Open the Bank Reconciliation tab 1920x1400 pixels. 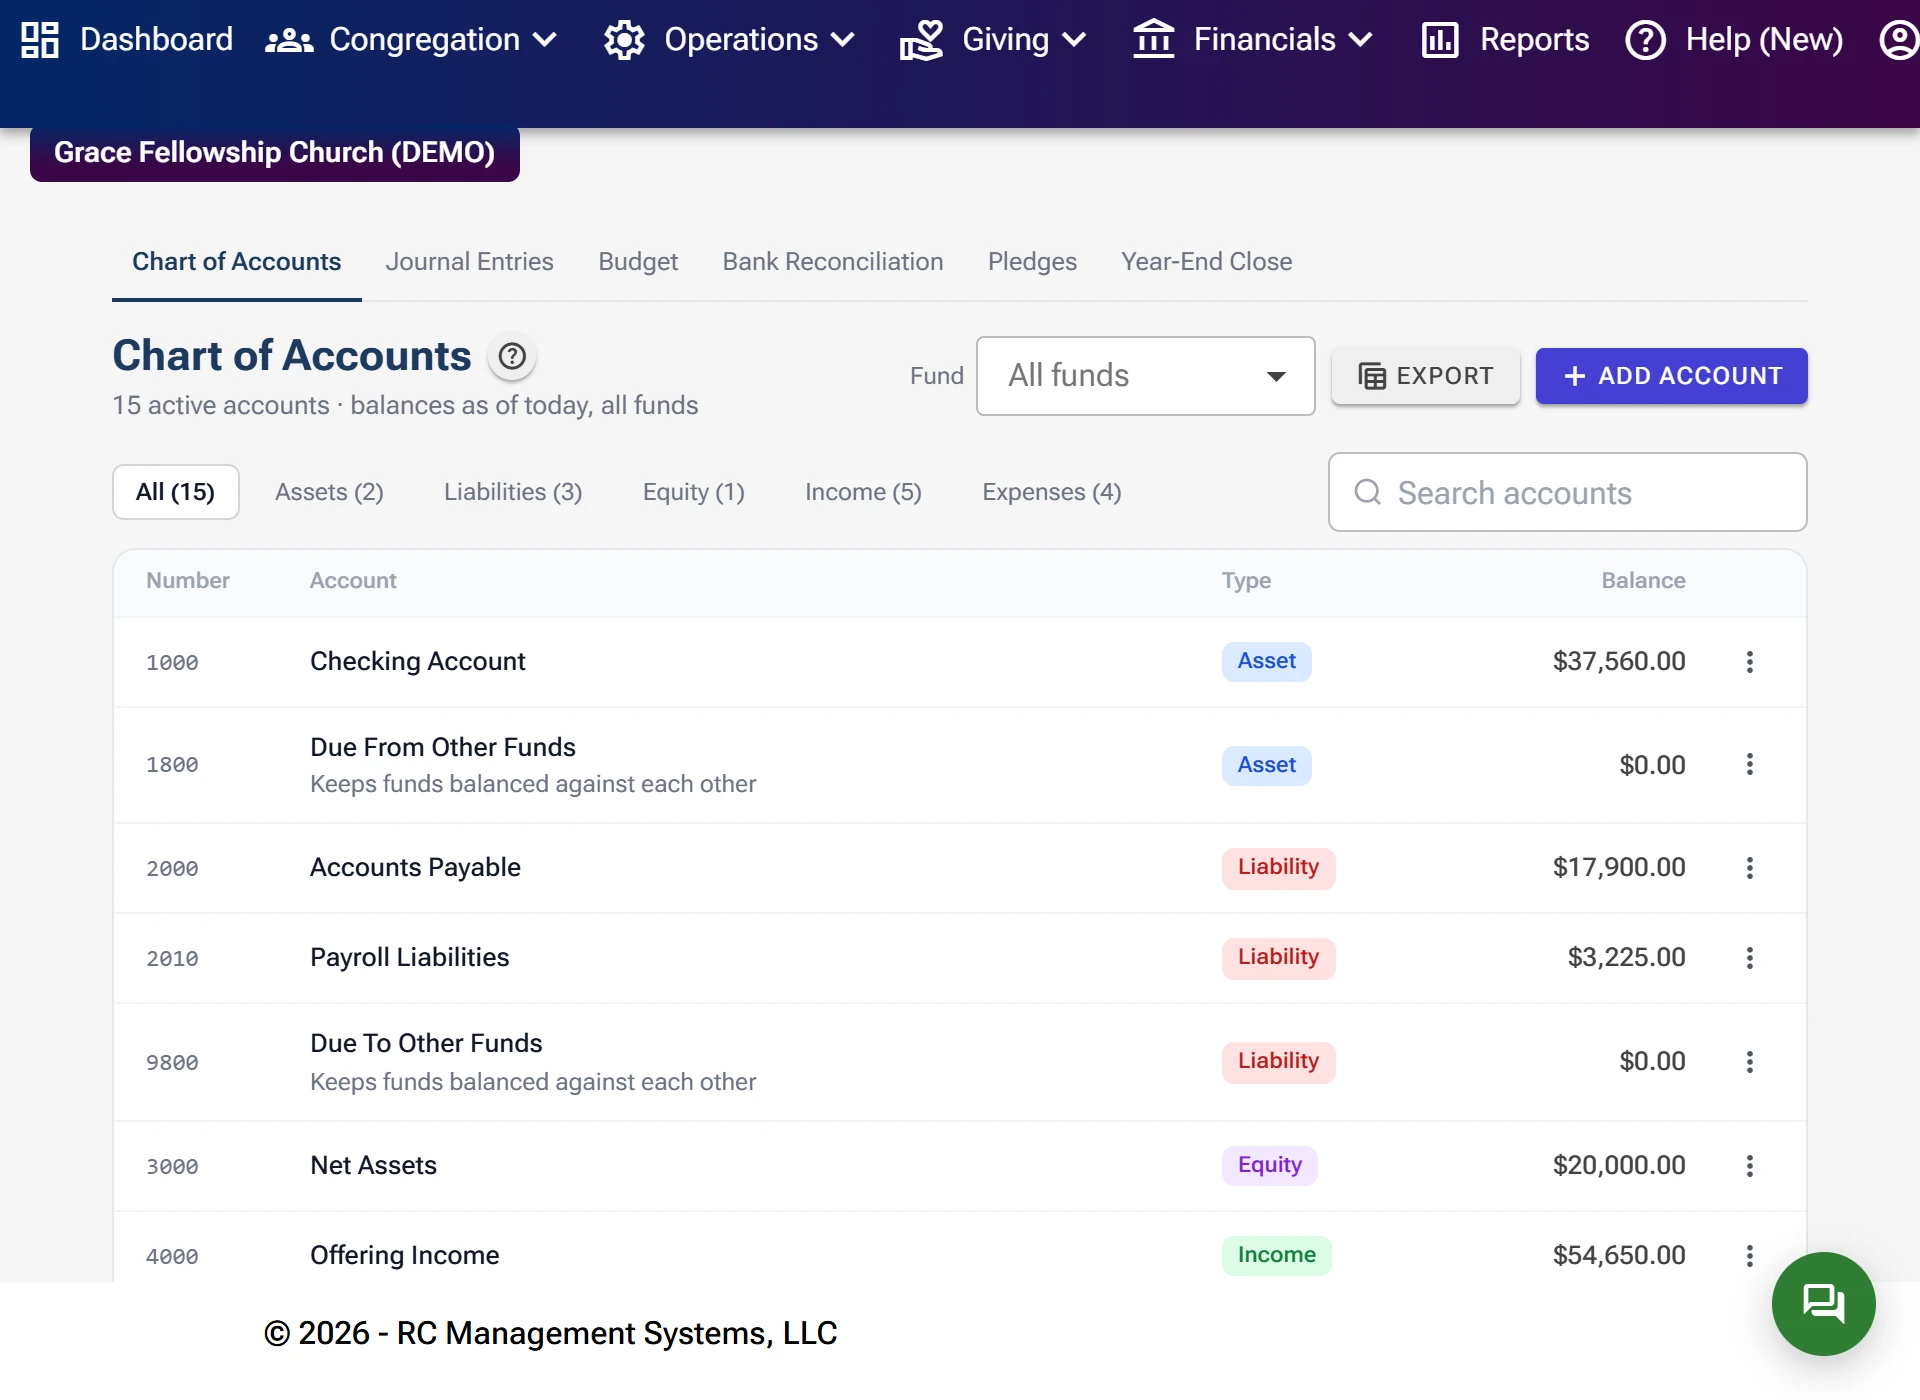coord(832,262)
